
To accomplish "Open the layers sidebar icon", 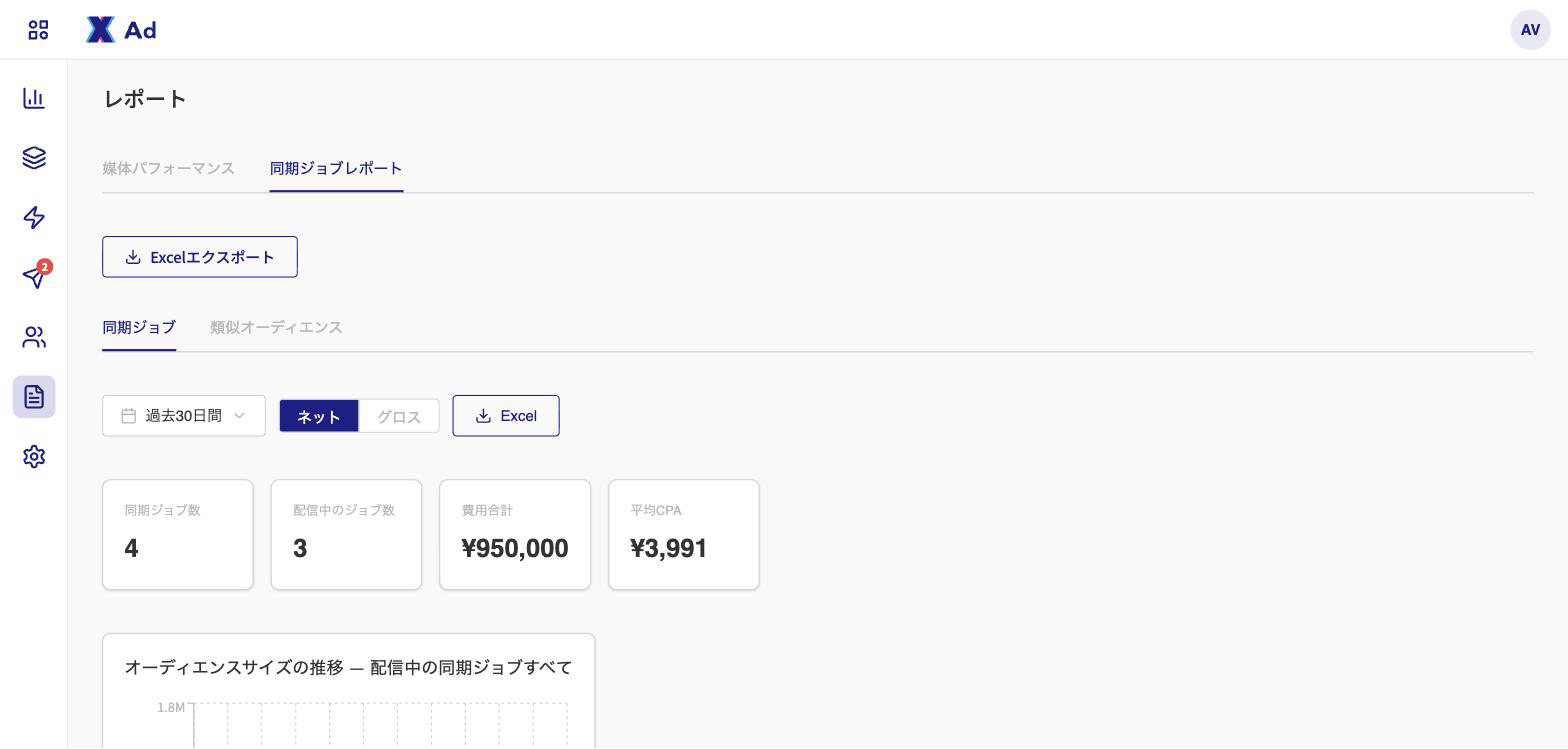I will [x=34, y=158].
